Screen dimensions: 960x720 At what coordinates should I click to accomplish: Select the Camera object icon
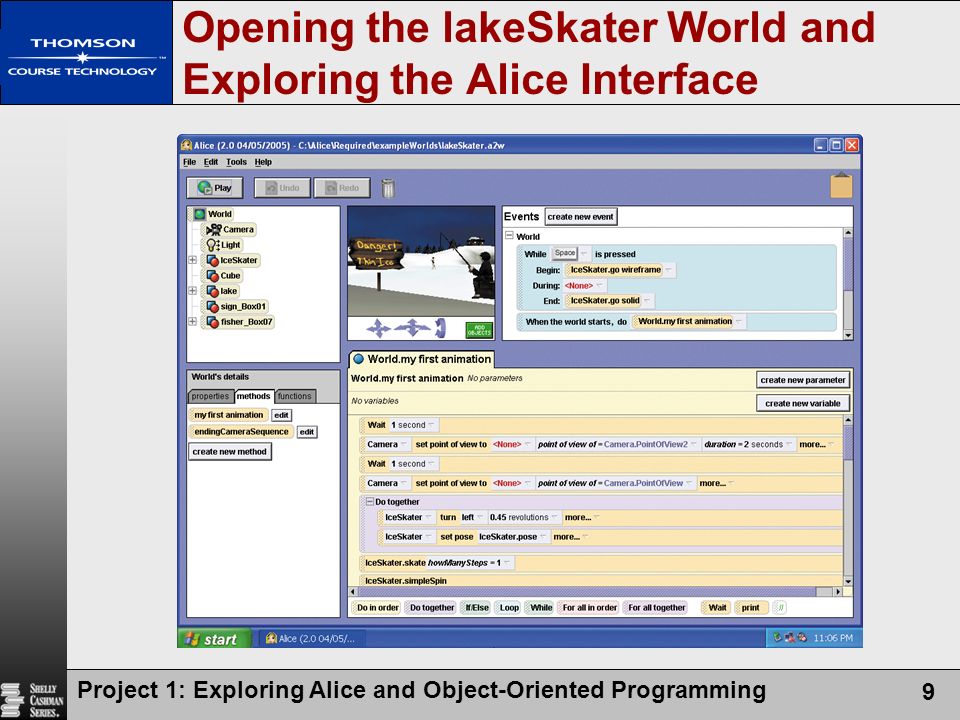(213, 230)
